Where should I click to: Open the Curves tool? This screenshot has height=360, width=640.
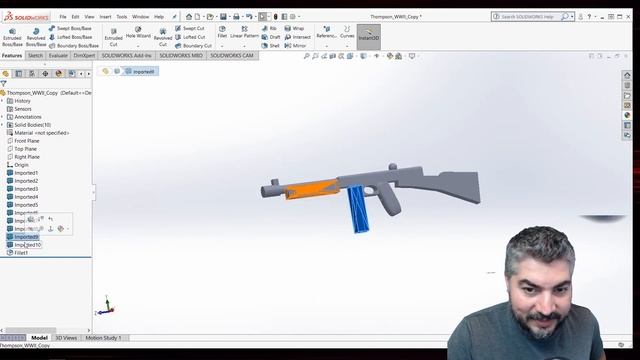pyautogui.click(x=347, y=32)
